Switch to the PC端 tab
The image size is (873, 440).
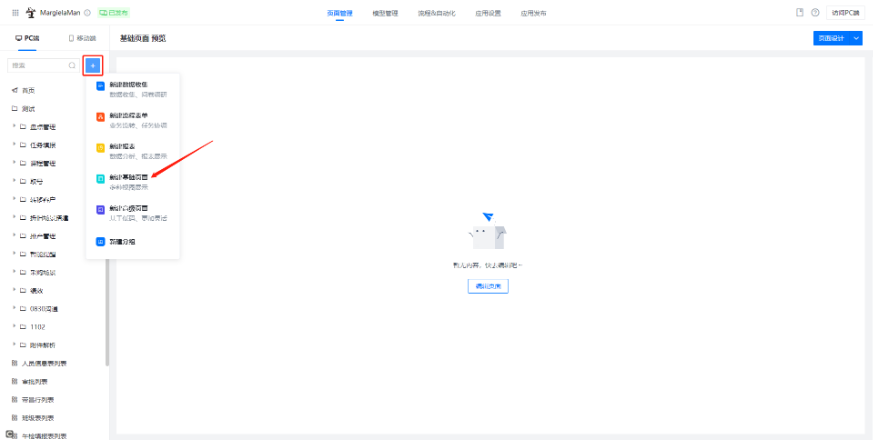(27, 38)
